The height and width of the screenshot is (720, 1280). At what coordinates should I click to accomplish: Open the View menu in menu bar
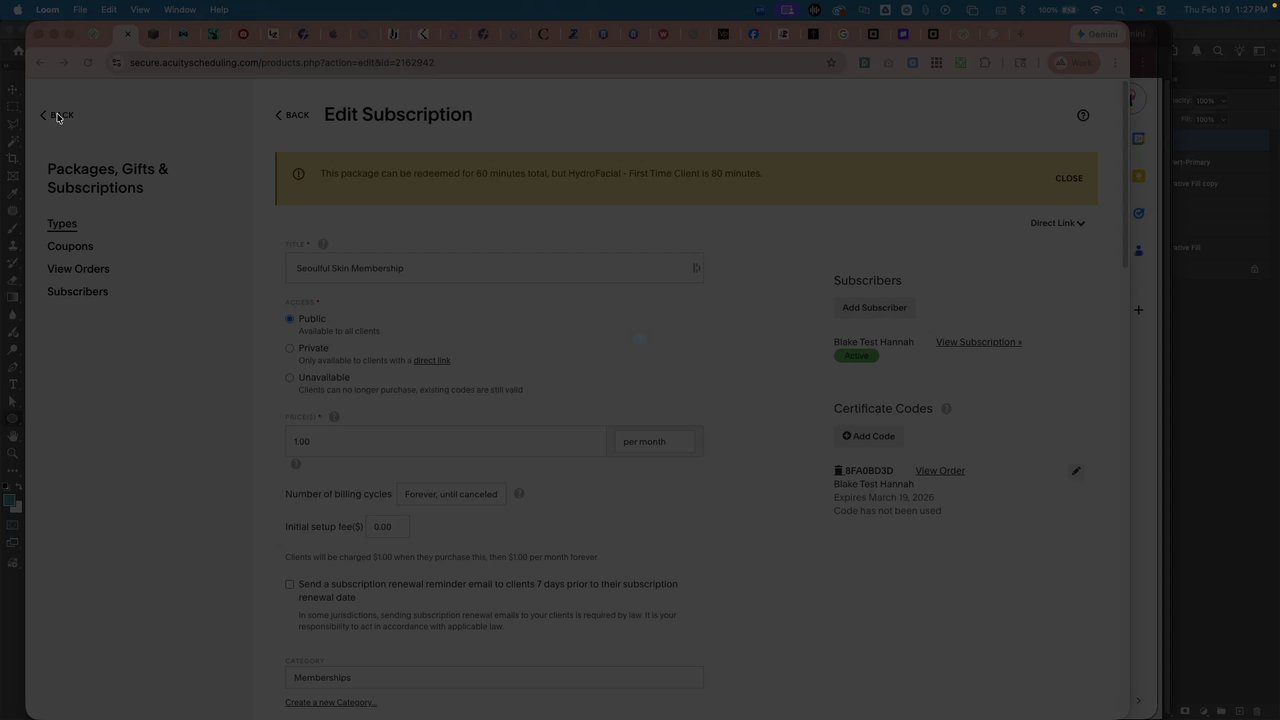pos(140,10)
